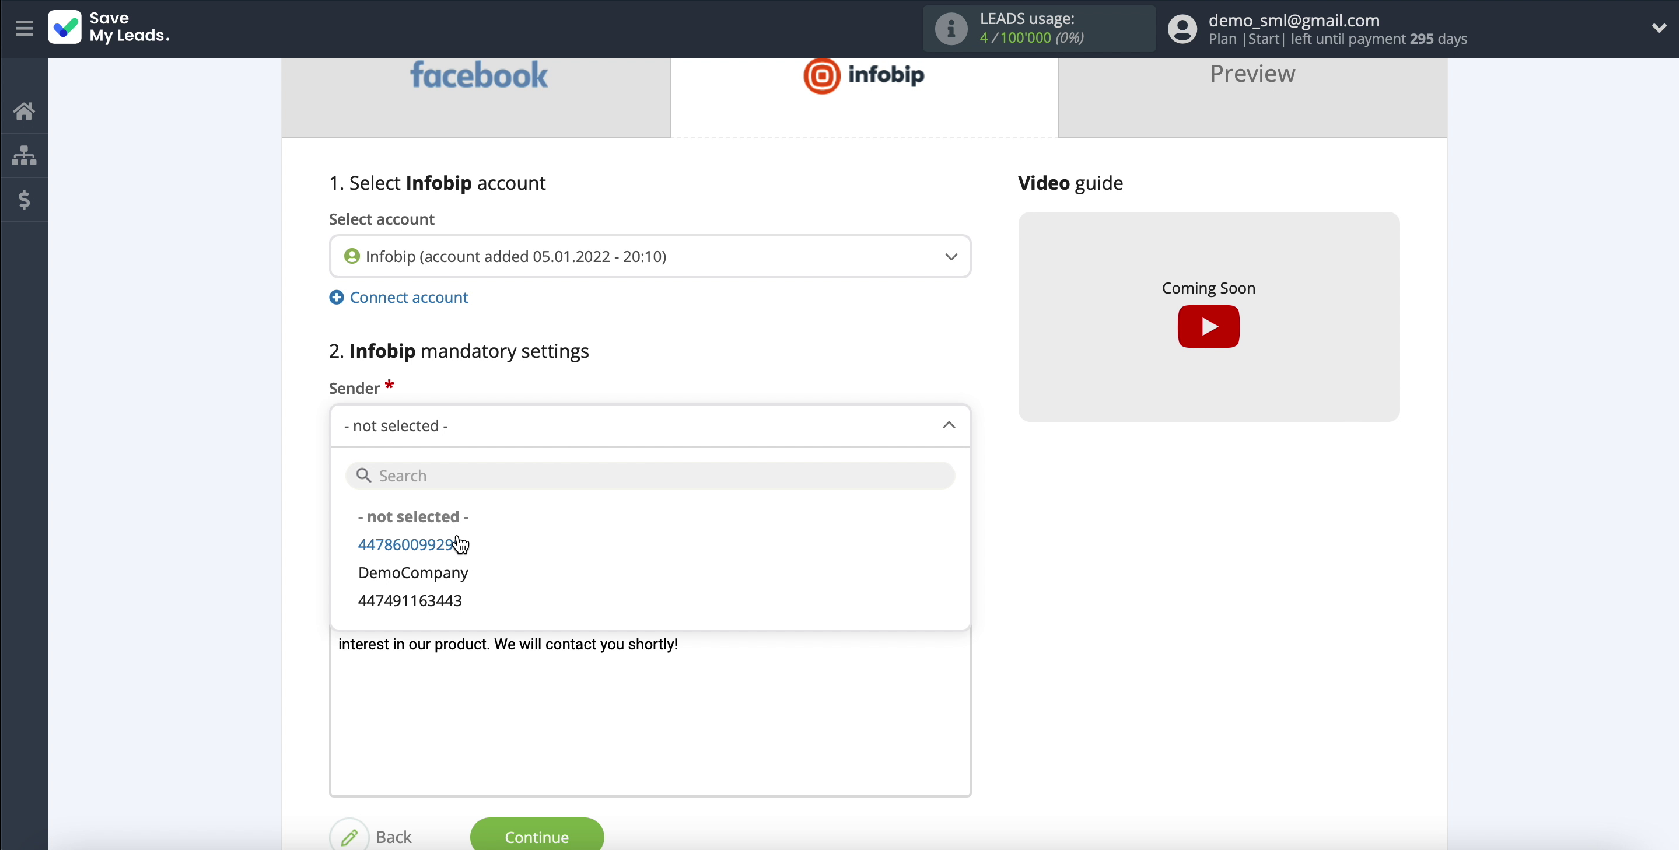Screen dimensions: 1679x850
Task: Click inside the message text area
Action: (x=650, y=713)
